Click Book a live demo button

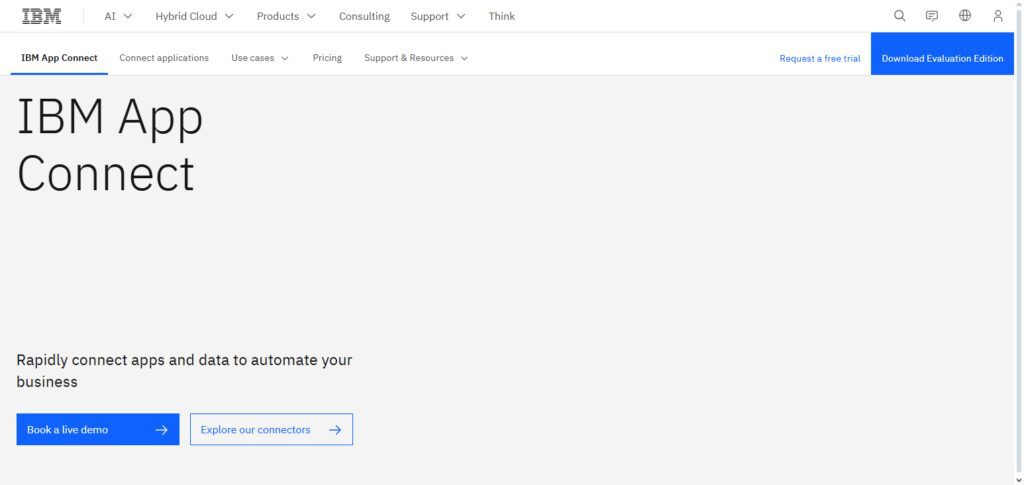pyautogui.click(x=98, y=430)
